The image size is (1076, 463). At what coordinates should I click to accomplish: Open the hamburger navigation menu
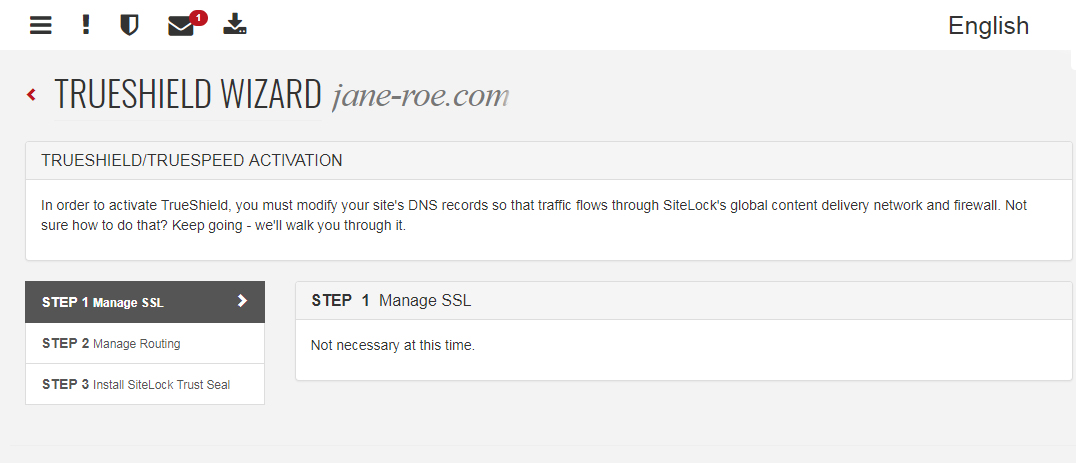(x=40, y=25)
